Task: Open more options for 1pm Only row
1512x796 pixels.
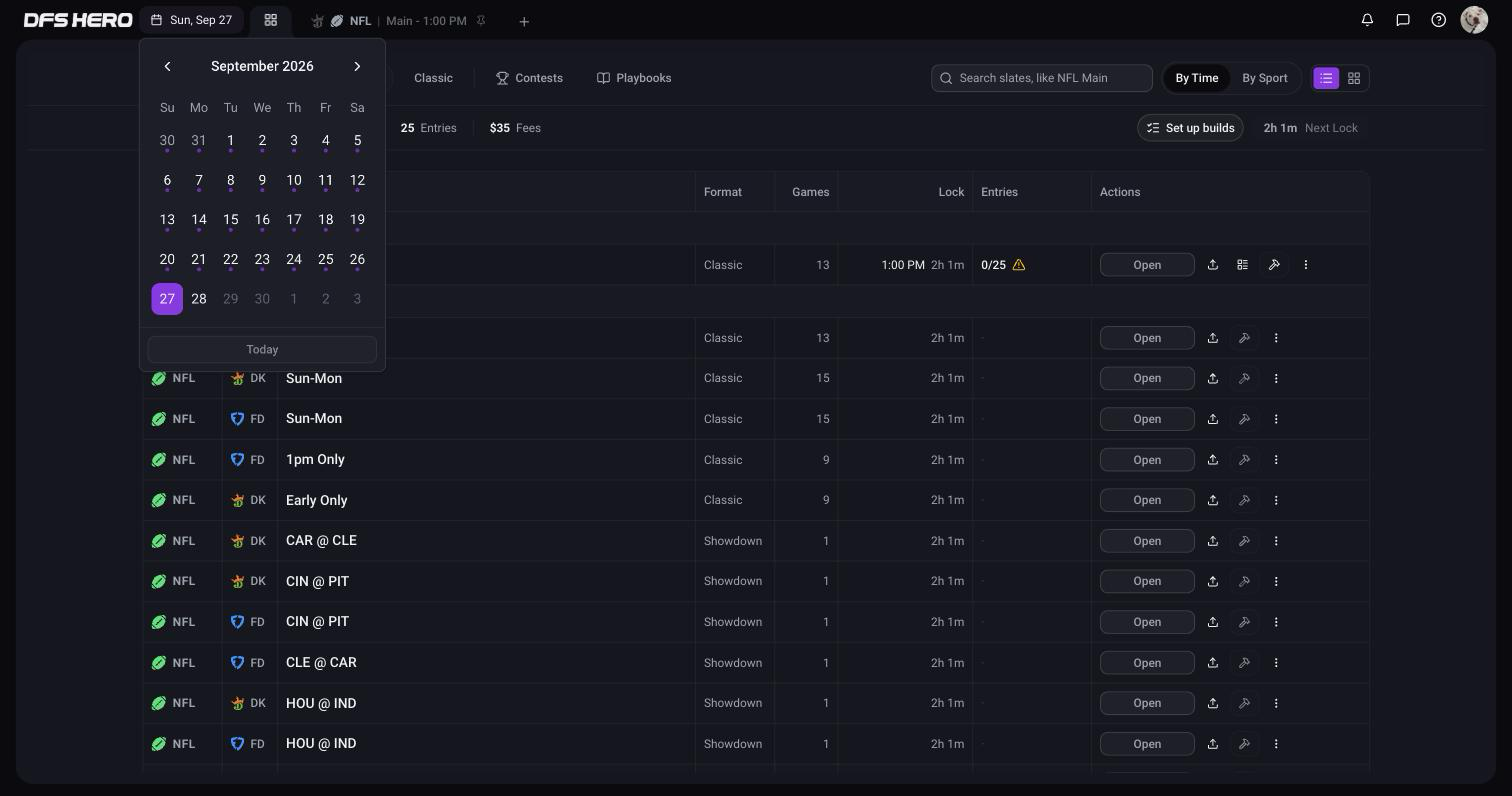Action: (x=1276, y=460)
